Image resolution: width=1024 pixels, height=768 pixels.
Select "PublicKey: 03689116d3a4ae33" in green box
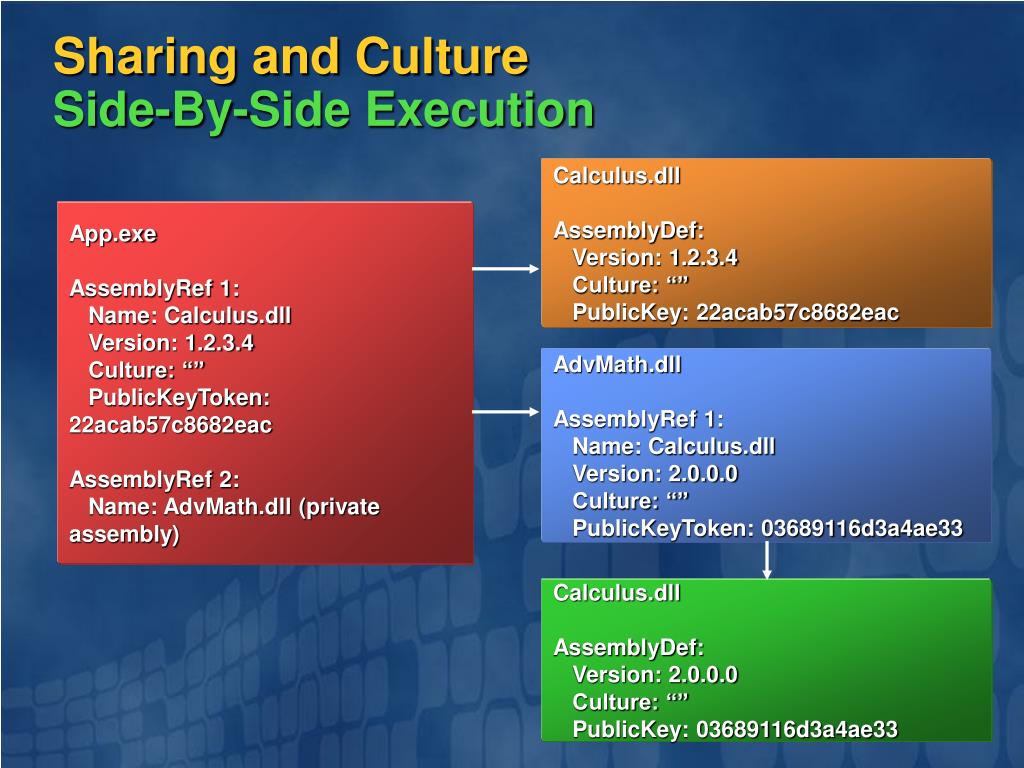[735, 730]
